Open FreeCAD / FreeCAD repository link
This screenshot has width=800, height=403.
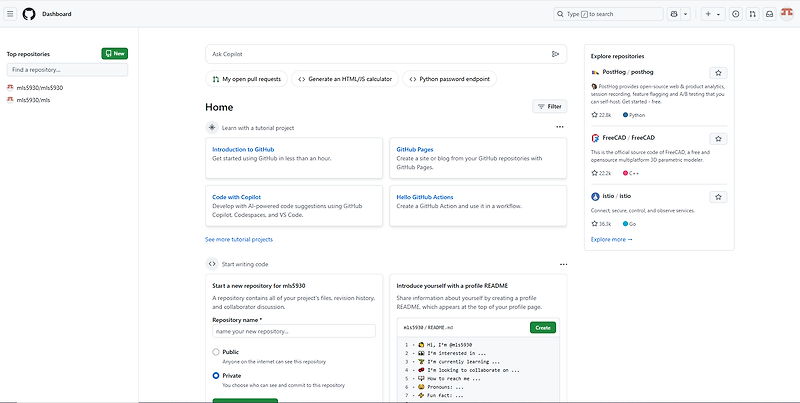click(629, 138)
